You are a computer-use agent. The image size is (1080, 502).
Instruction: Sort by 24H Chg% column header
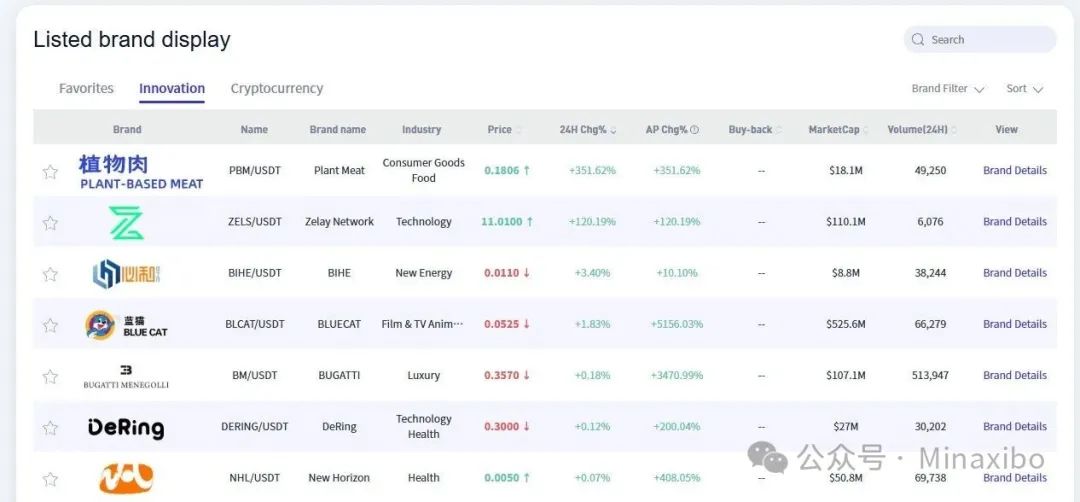coord(588,129)
